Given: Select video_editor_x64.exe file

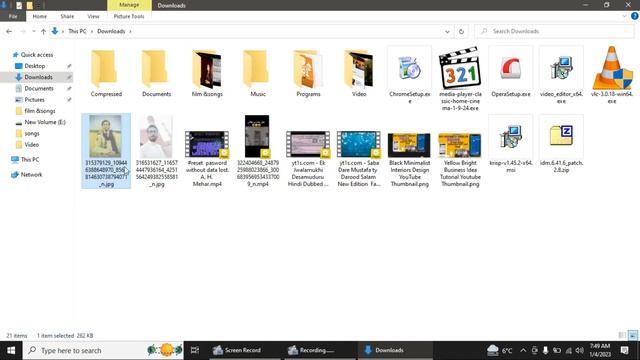Looking at the screenshot, I should coord(561,76).
